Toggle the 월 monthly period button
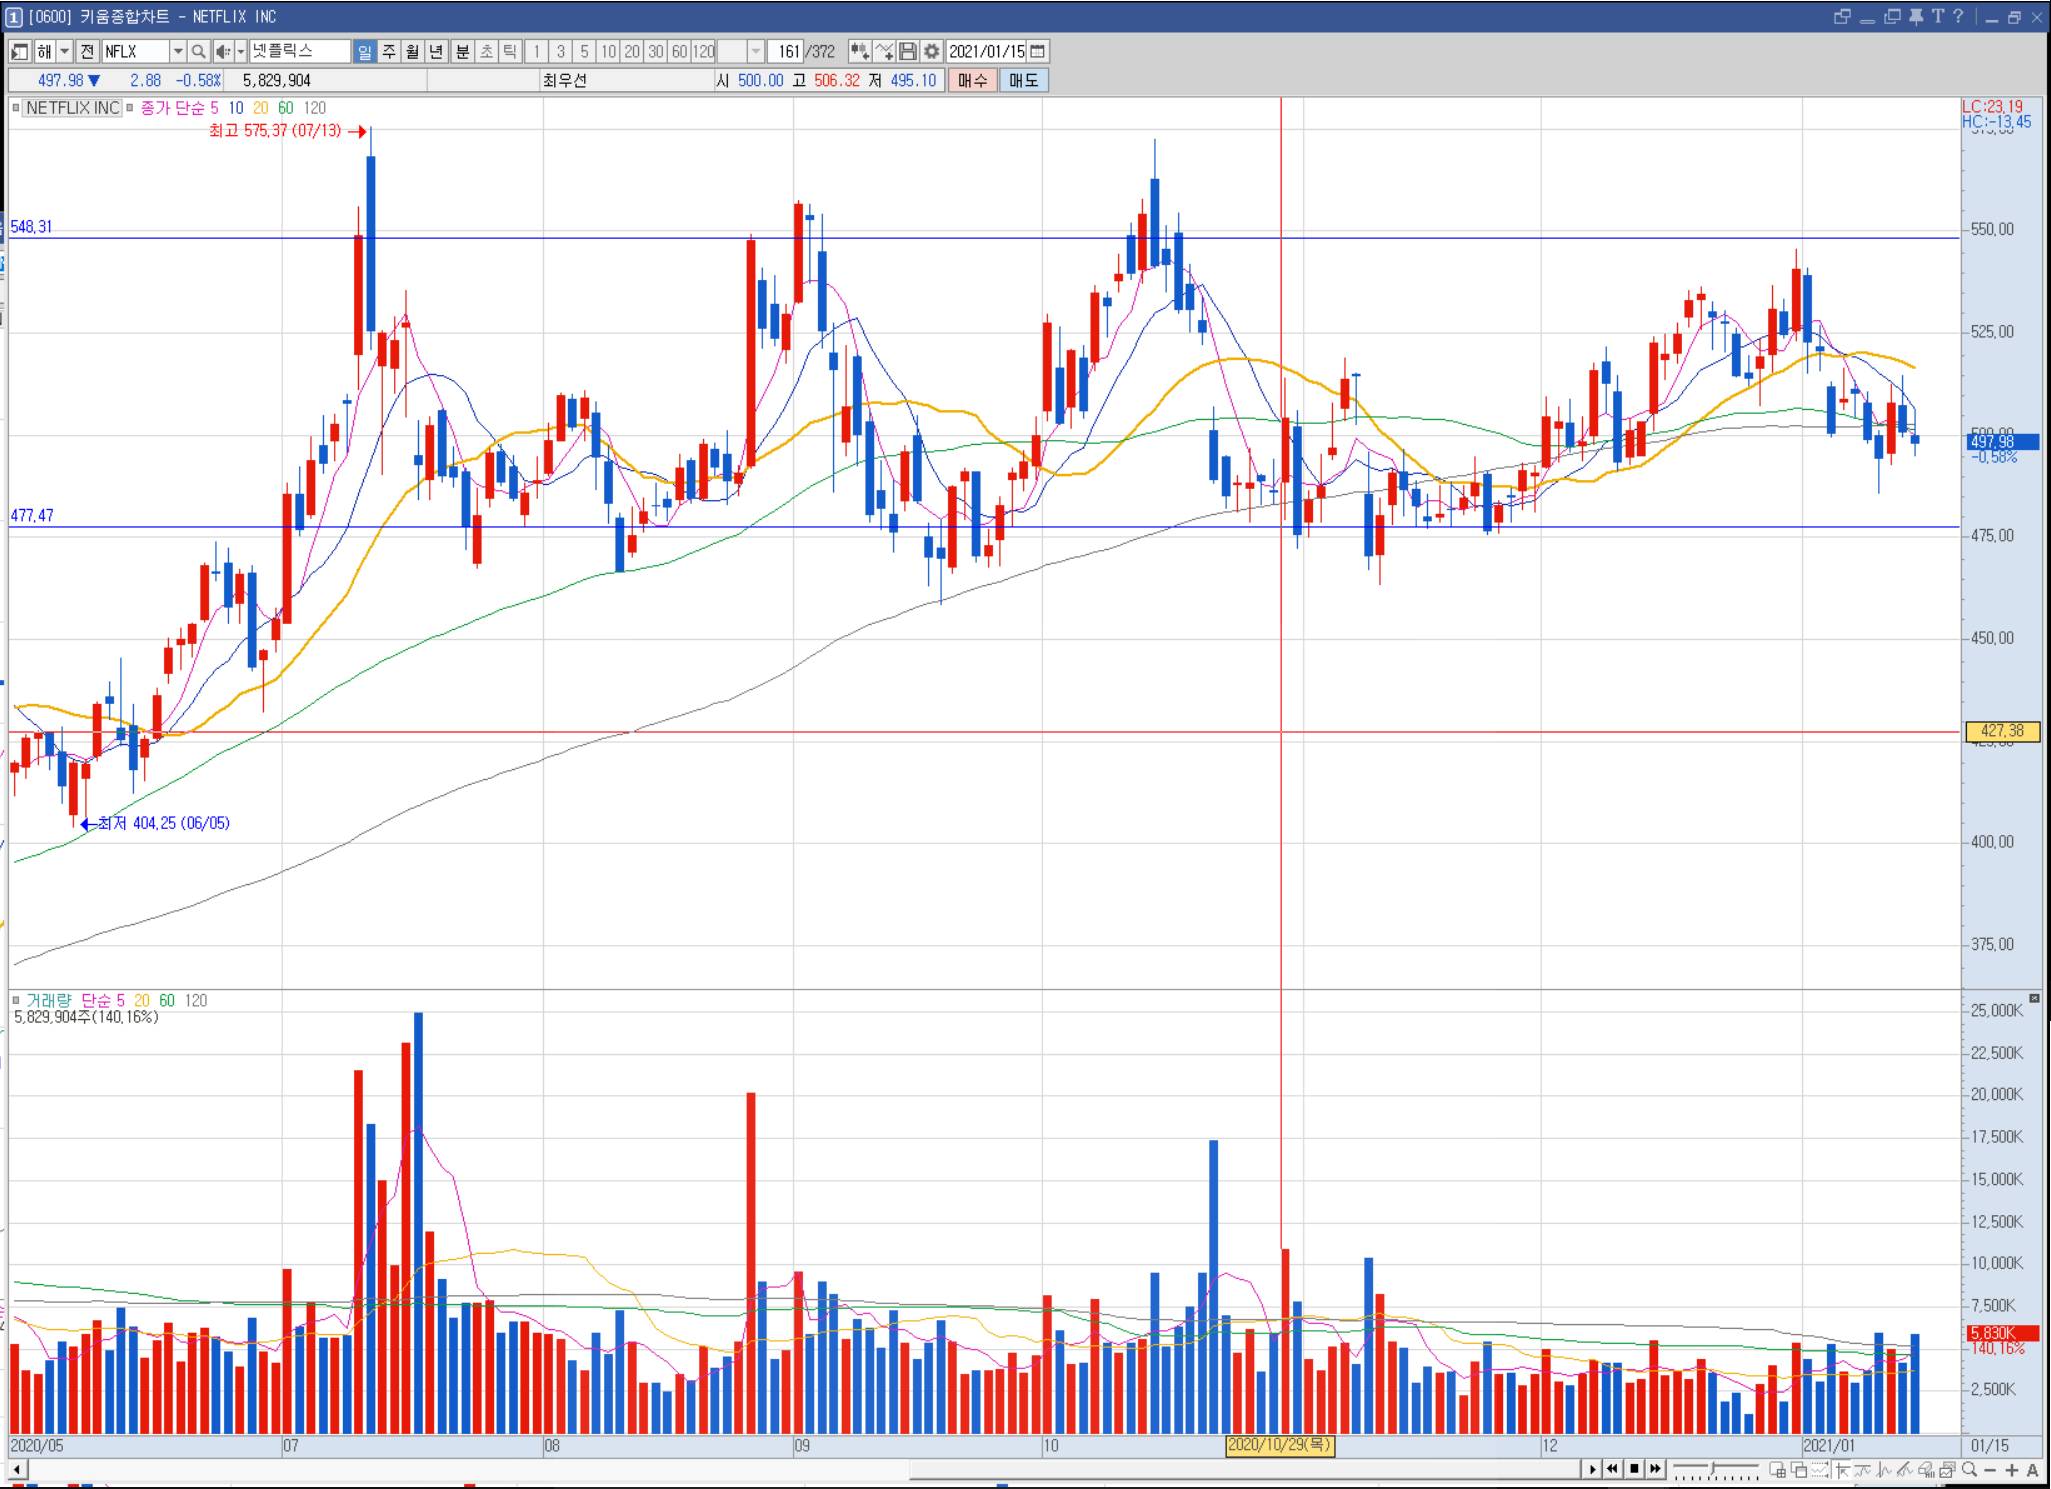Screen dimensions: 2051x1489 (x=412, y=52)
